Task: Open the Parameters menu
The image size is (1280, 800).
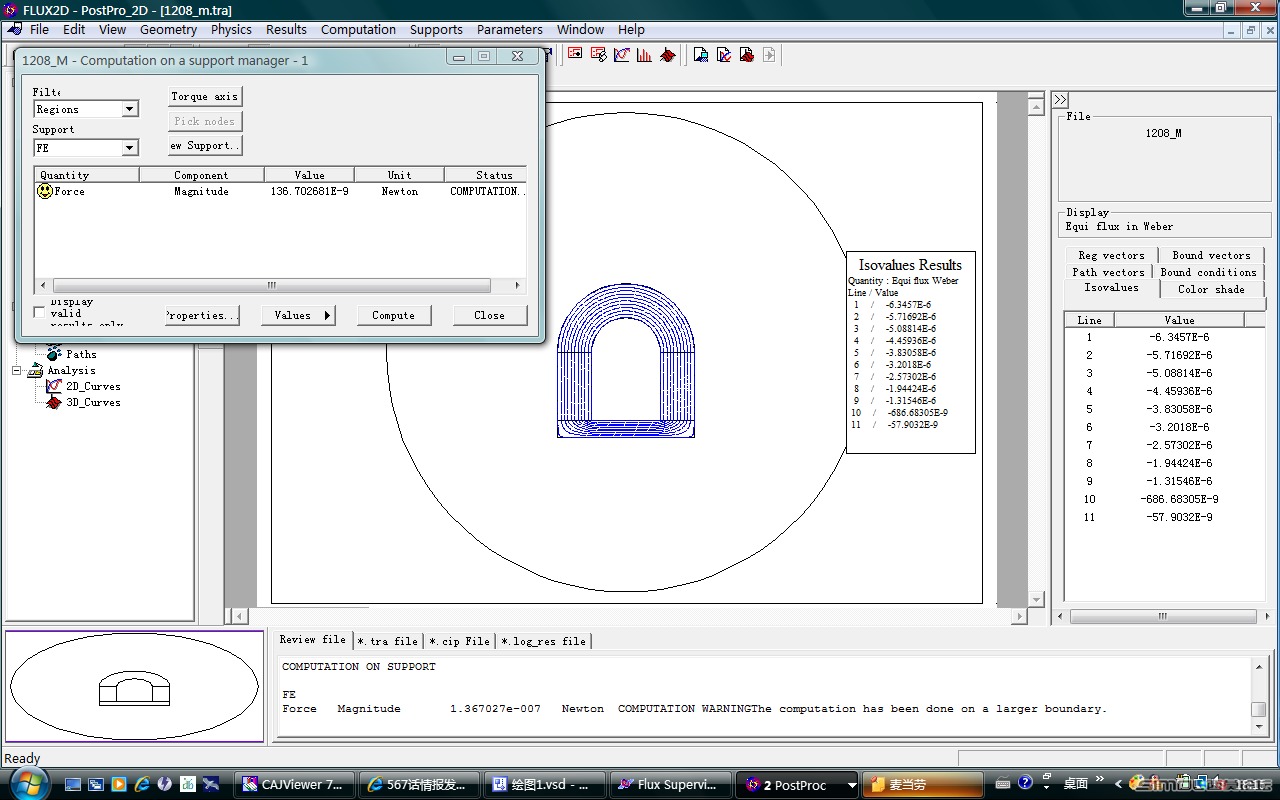Action: point(510,29)
